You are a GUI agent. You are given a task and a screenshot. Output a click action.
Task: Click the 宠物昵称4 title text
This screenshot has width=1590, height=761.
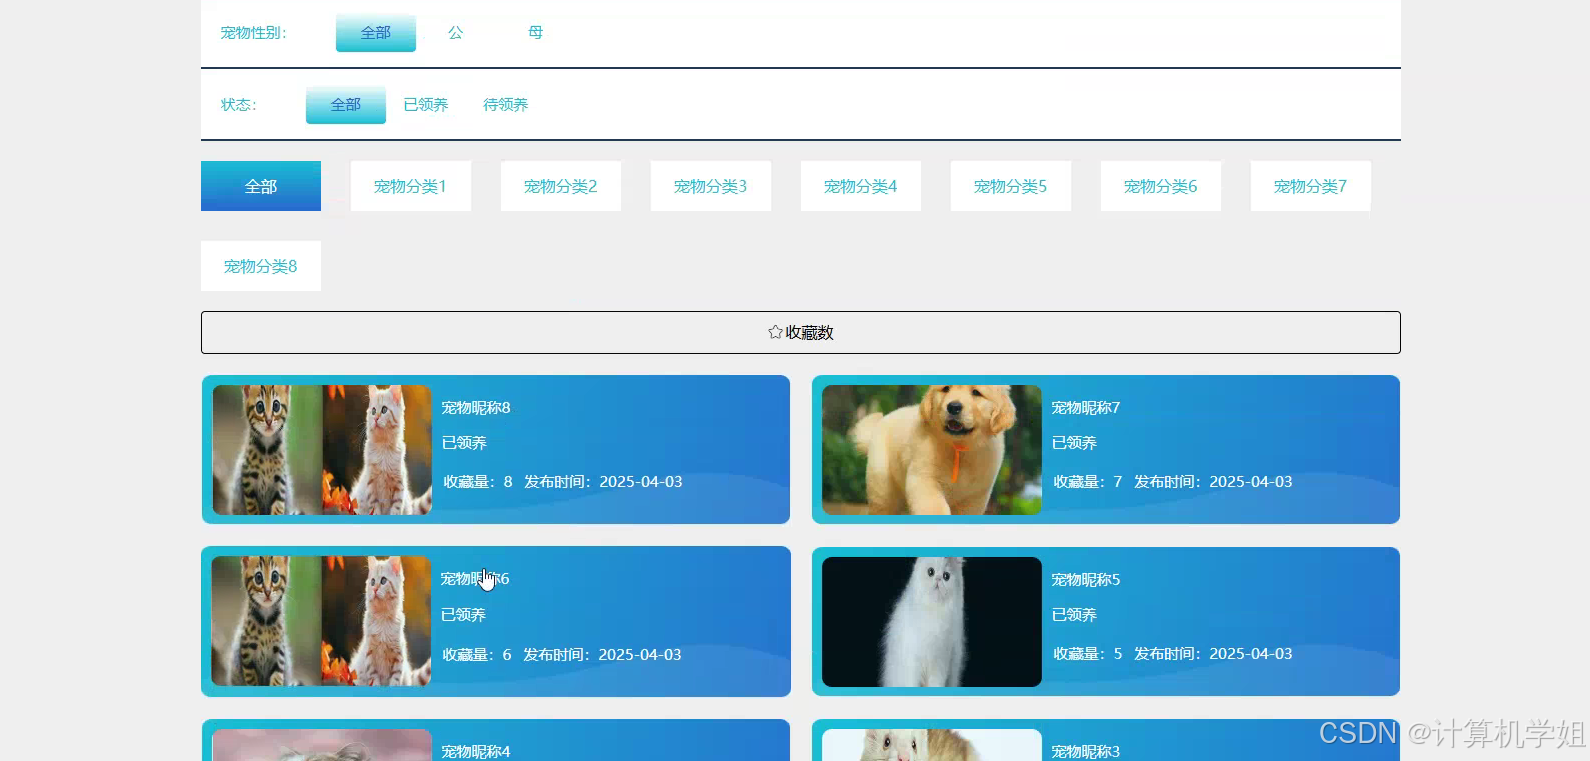click(x=476, y=752)
